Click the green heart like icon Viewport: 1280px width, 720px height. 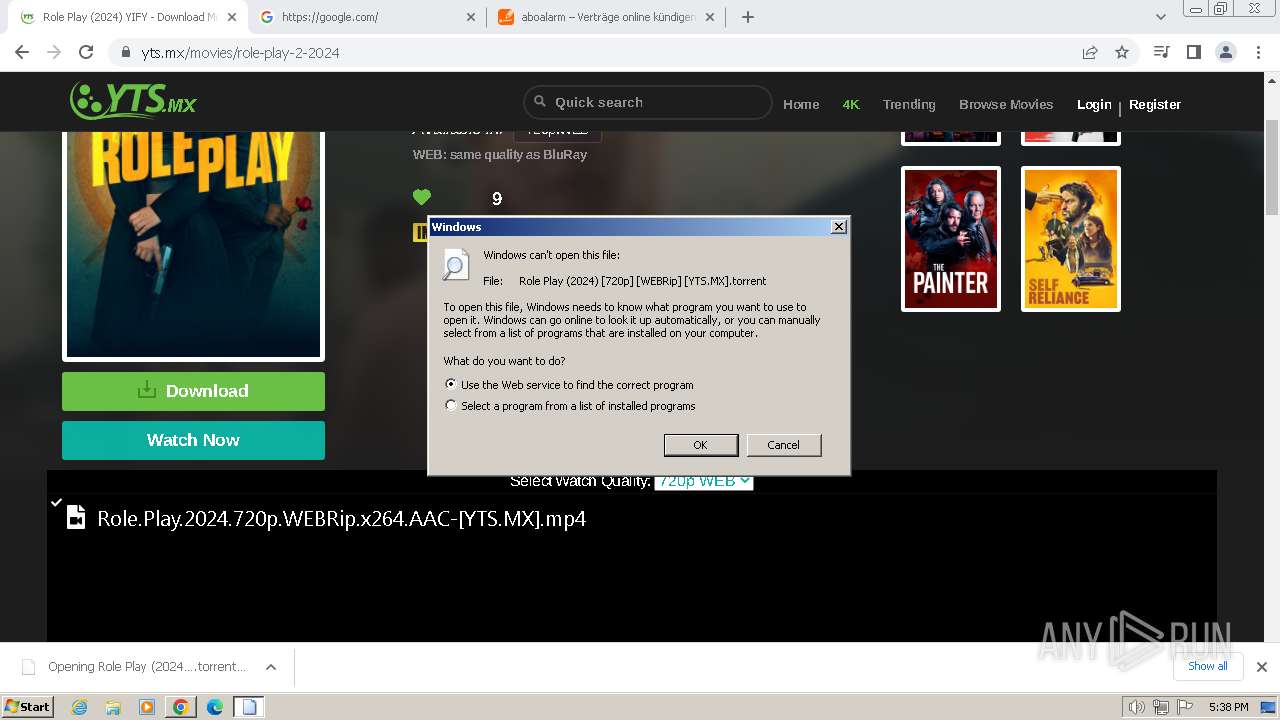point(422,197)
